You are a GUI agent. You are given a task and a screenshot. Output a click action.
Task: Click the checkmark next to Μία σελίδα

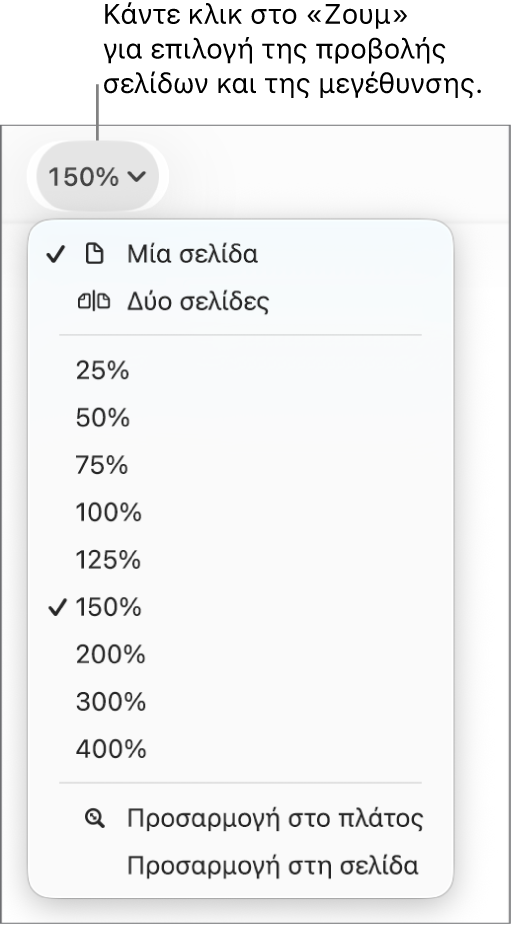point(55,255)
